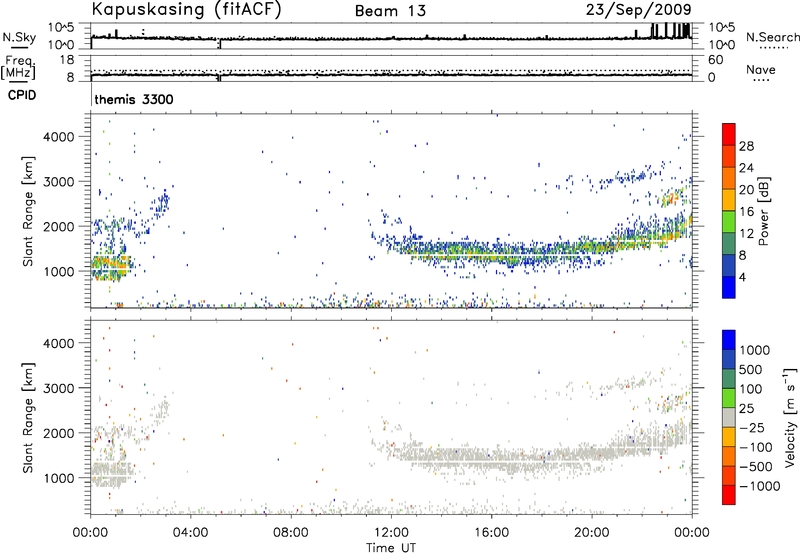This screenshot has height=554, width=800.
Task: Click the noise trace dip near 05:00
Action: [219, 44]
